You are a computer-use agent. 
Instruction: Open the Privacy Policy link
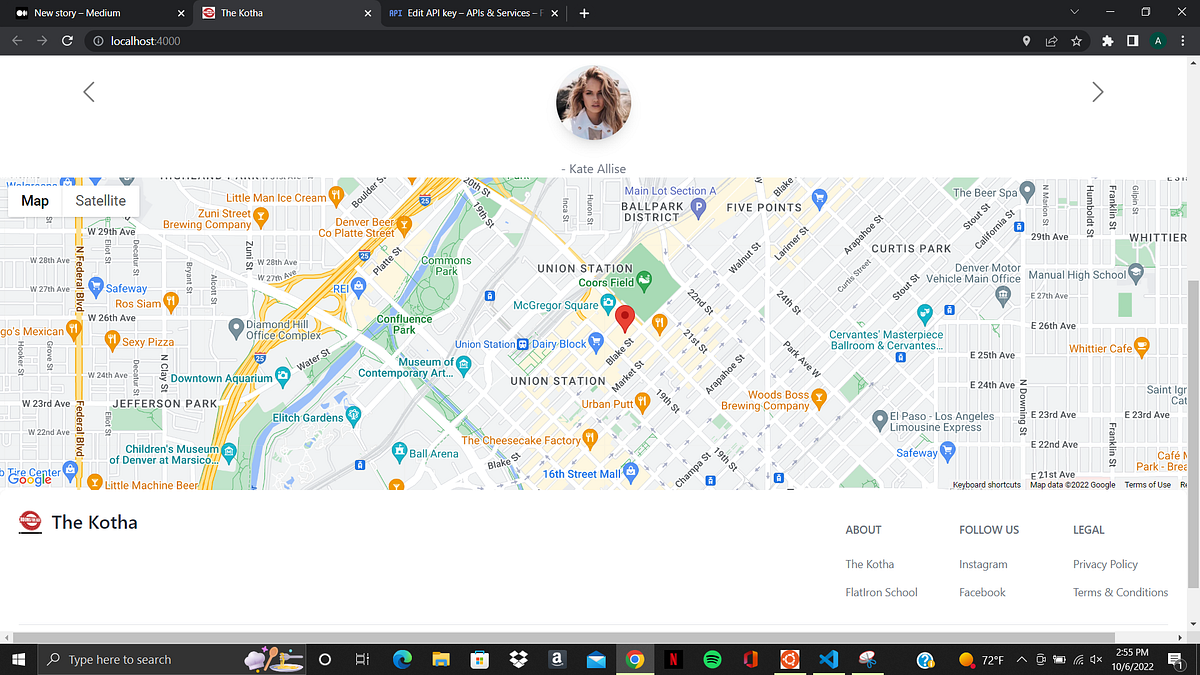1104,564
